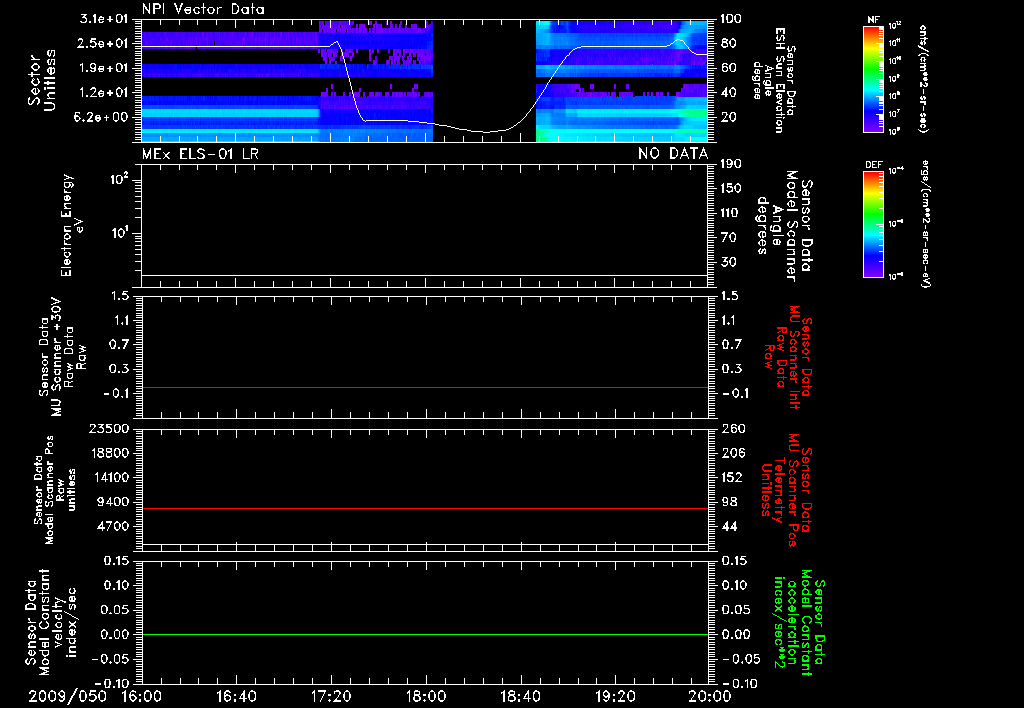Click the green 'Model Constant acceleration' title
This screenshot has width=1024, height=708.
[x=801, y=622]
